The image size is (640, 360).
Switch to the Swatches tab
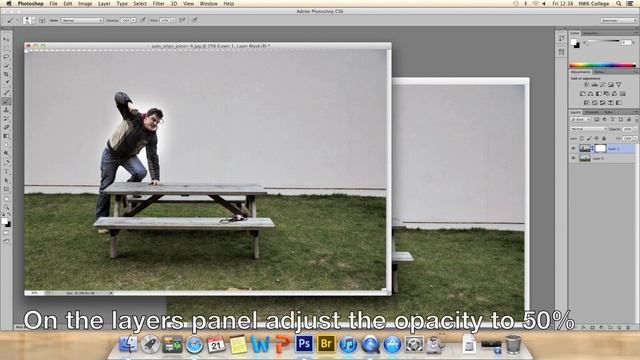click(590, 33)
